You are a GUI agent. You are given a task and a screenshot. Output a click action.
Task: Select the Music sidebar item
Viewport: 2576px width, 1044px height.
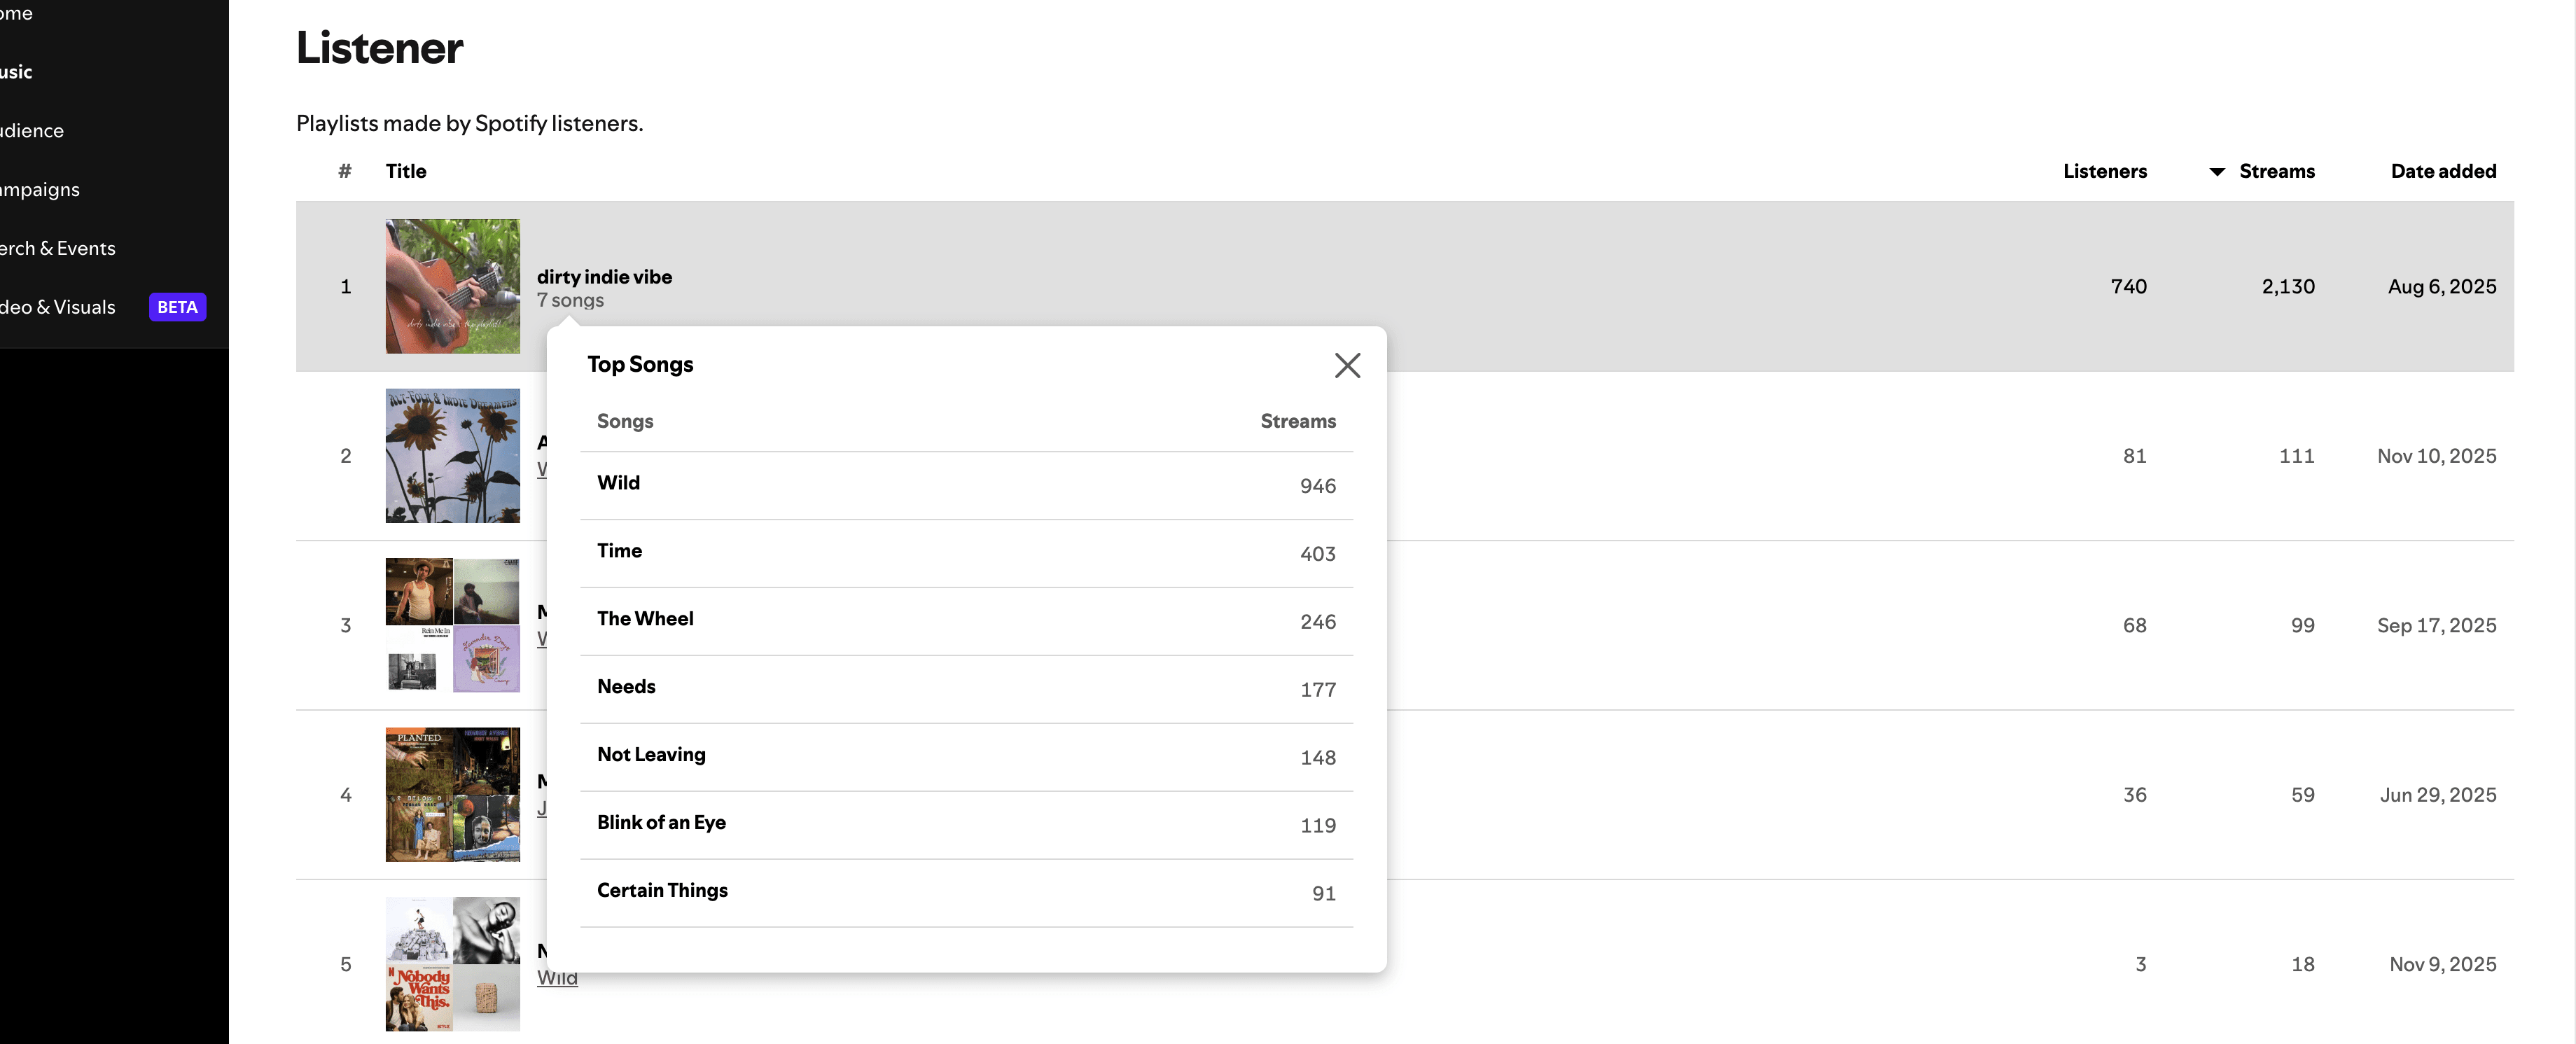click(16, 72)
